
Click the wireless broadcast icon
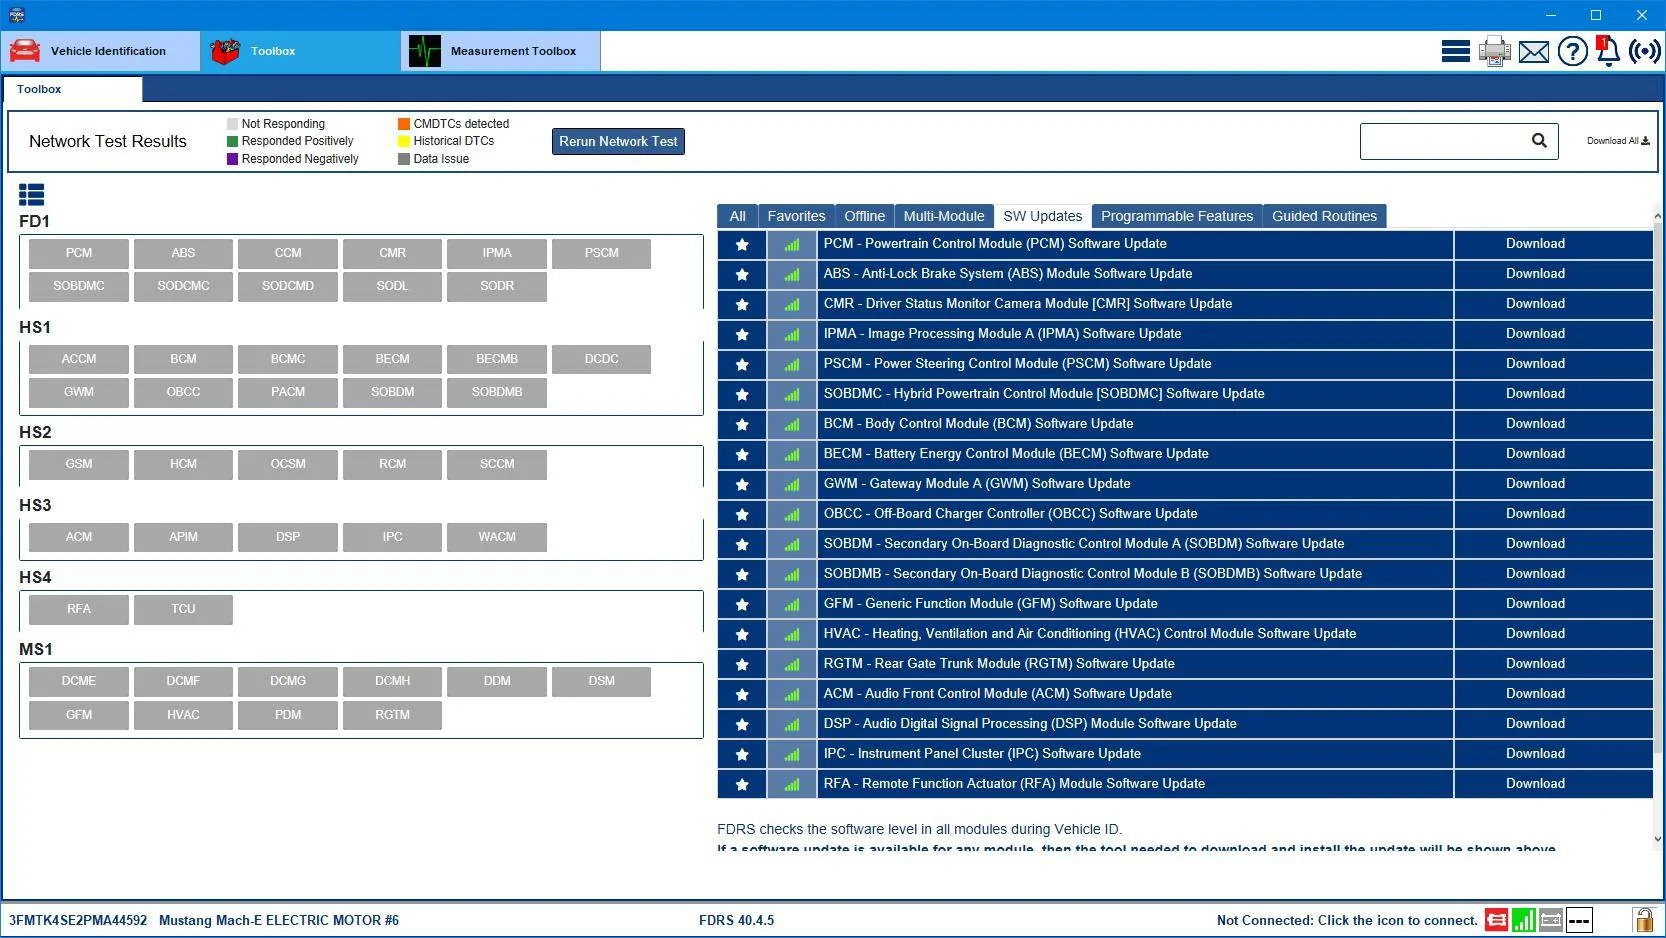tap(1644, 51)
